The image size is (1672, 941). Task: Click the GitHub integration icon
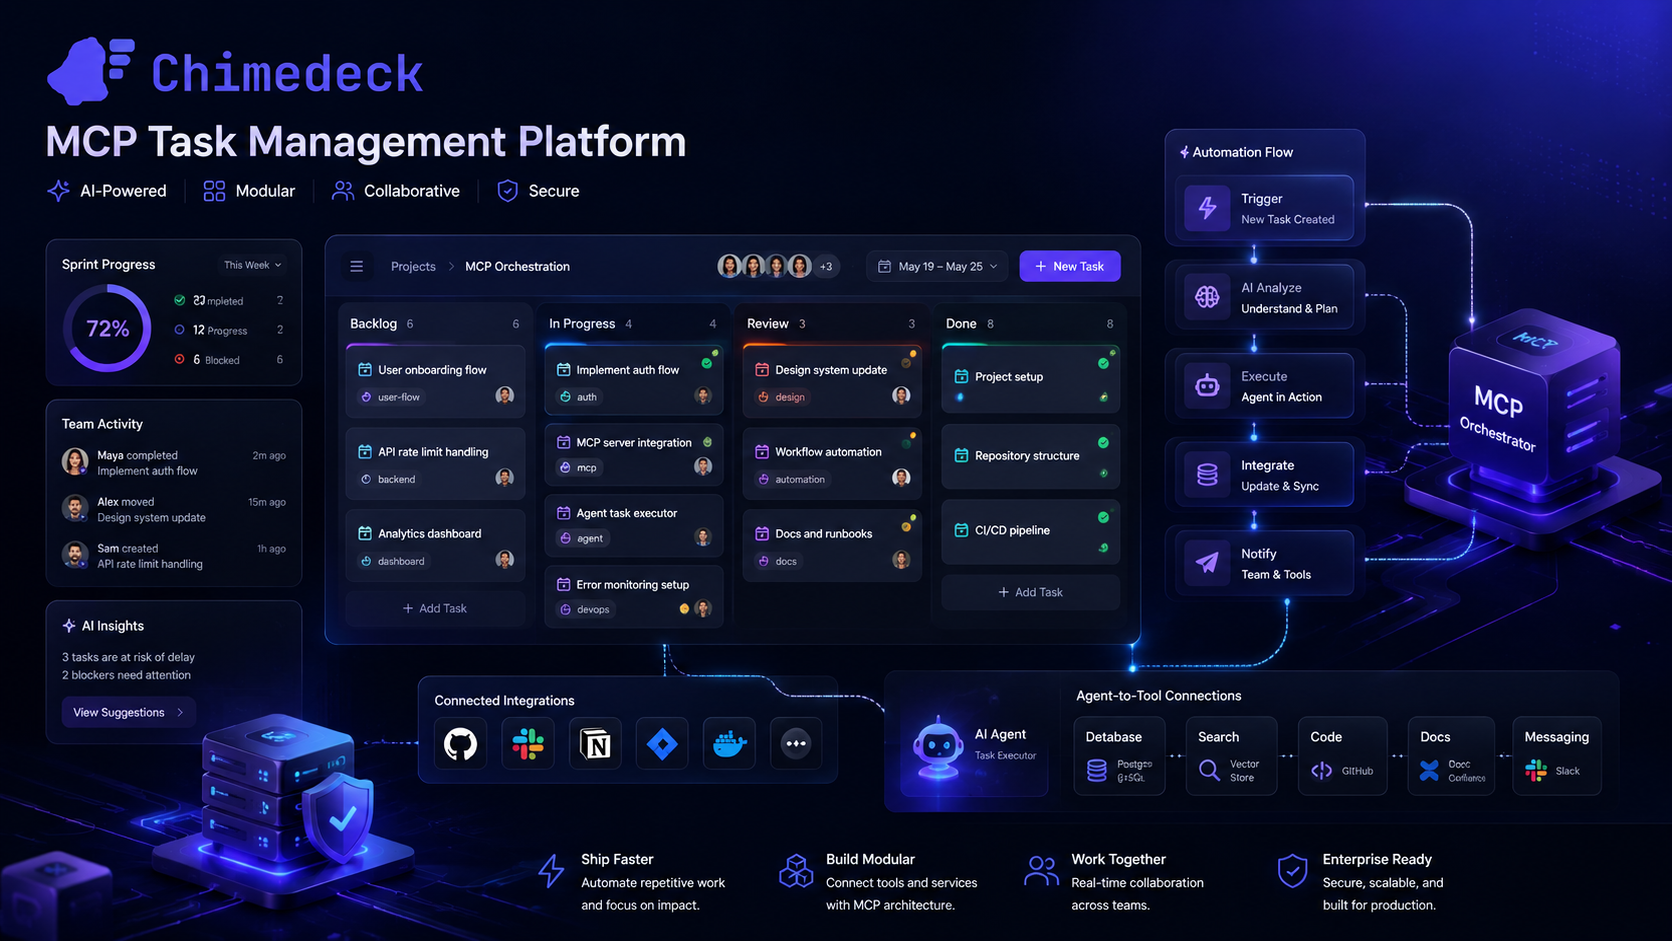pyautogui.click(x=460, y=744)
